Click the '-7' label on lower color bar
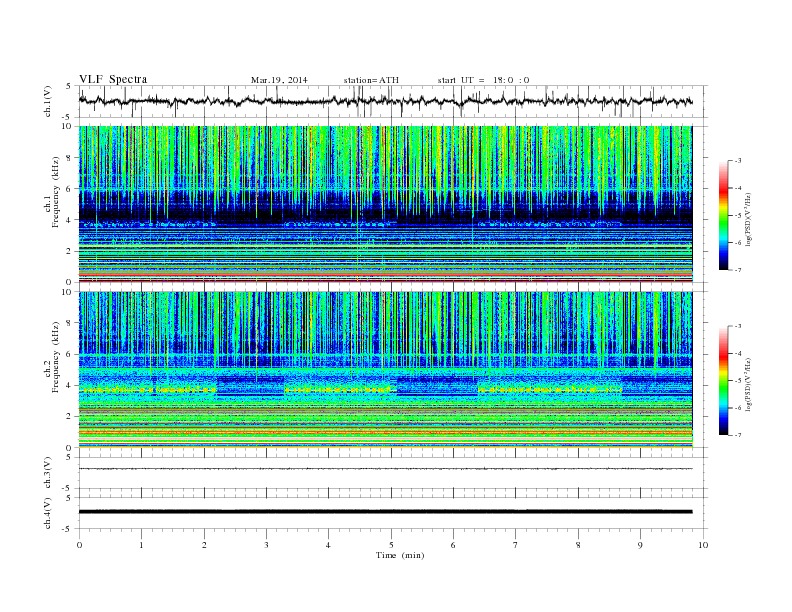The height and width of the screenshot is (612, 792). pos(738,435)
